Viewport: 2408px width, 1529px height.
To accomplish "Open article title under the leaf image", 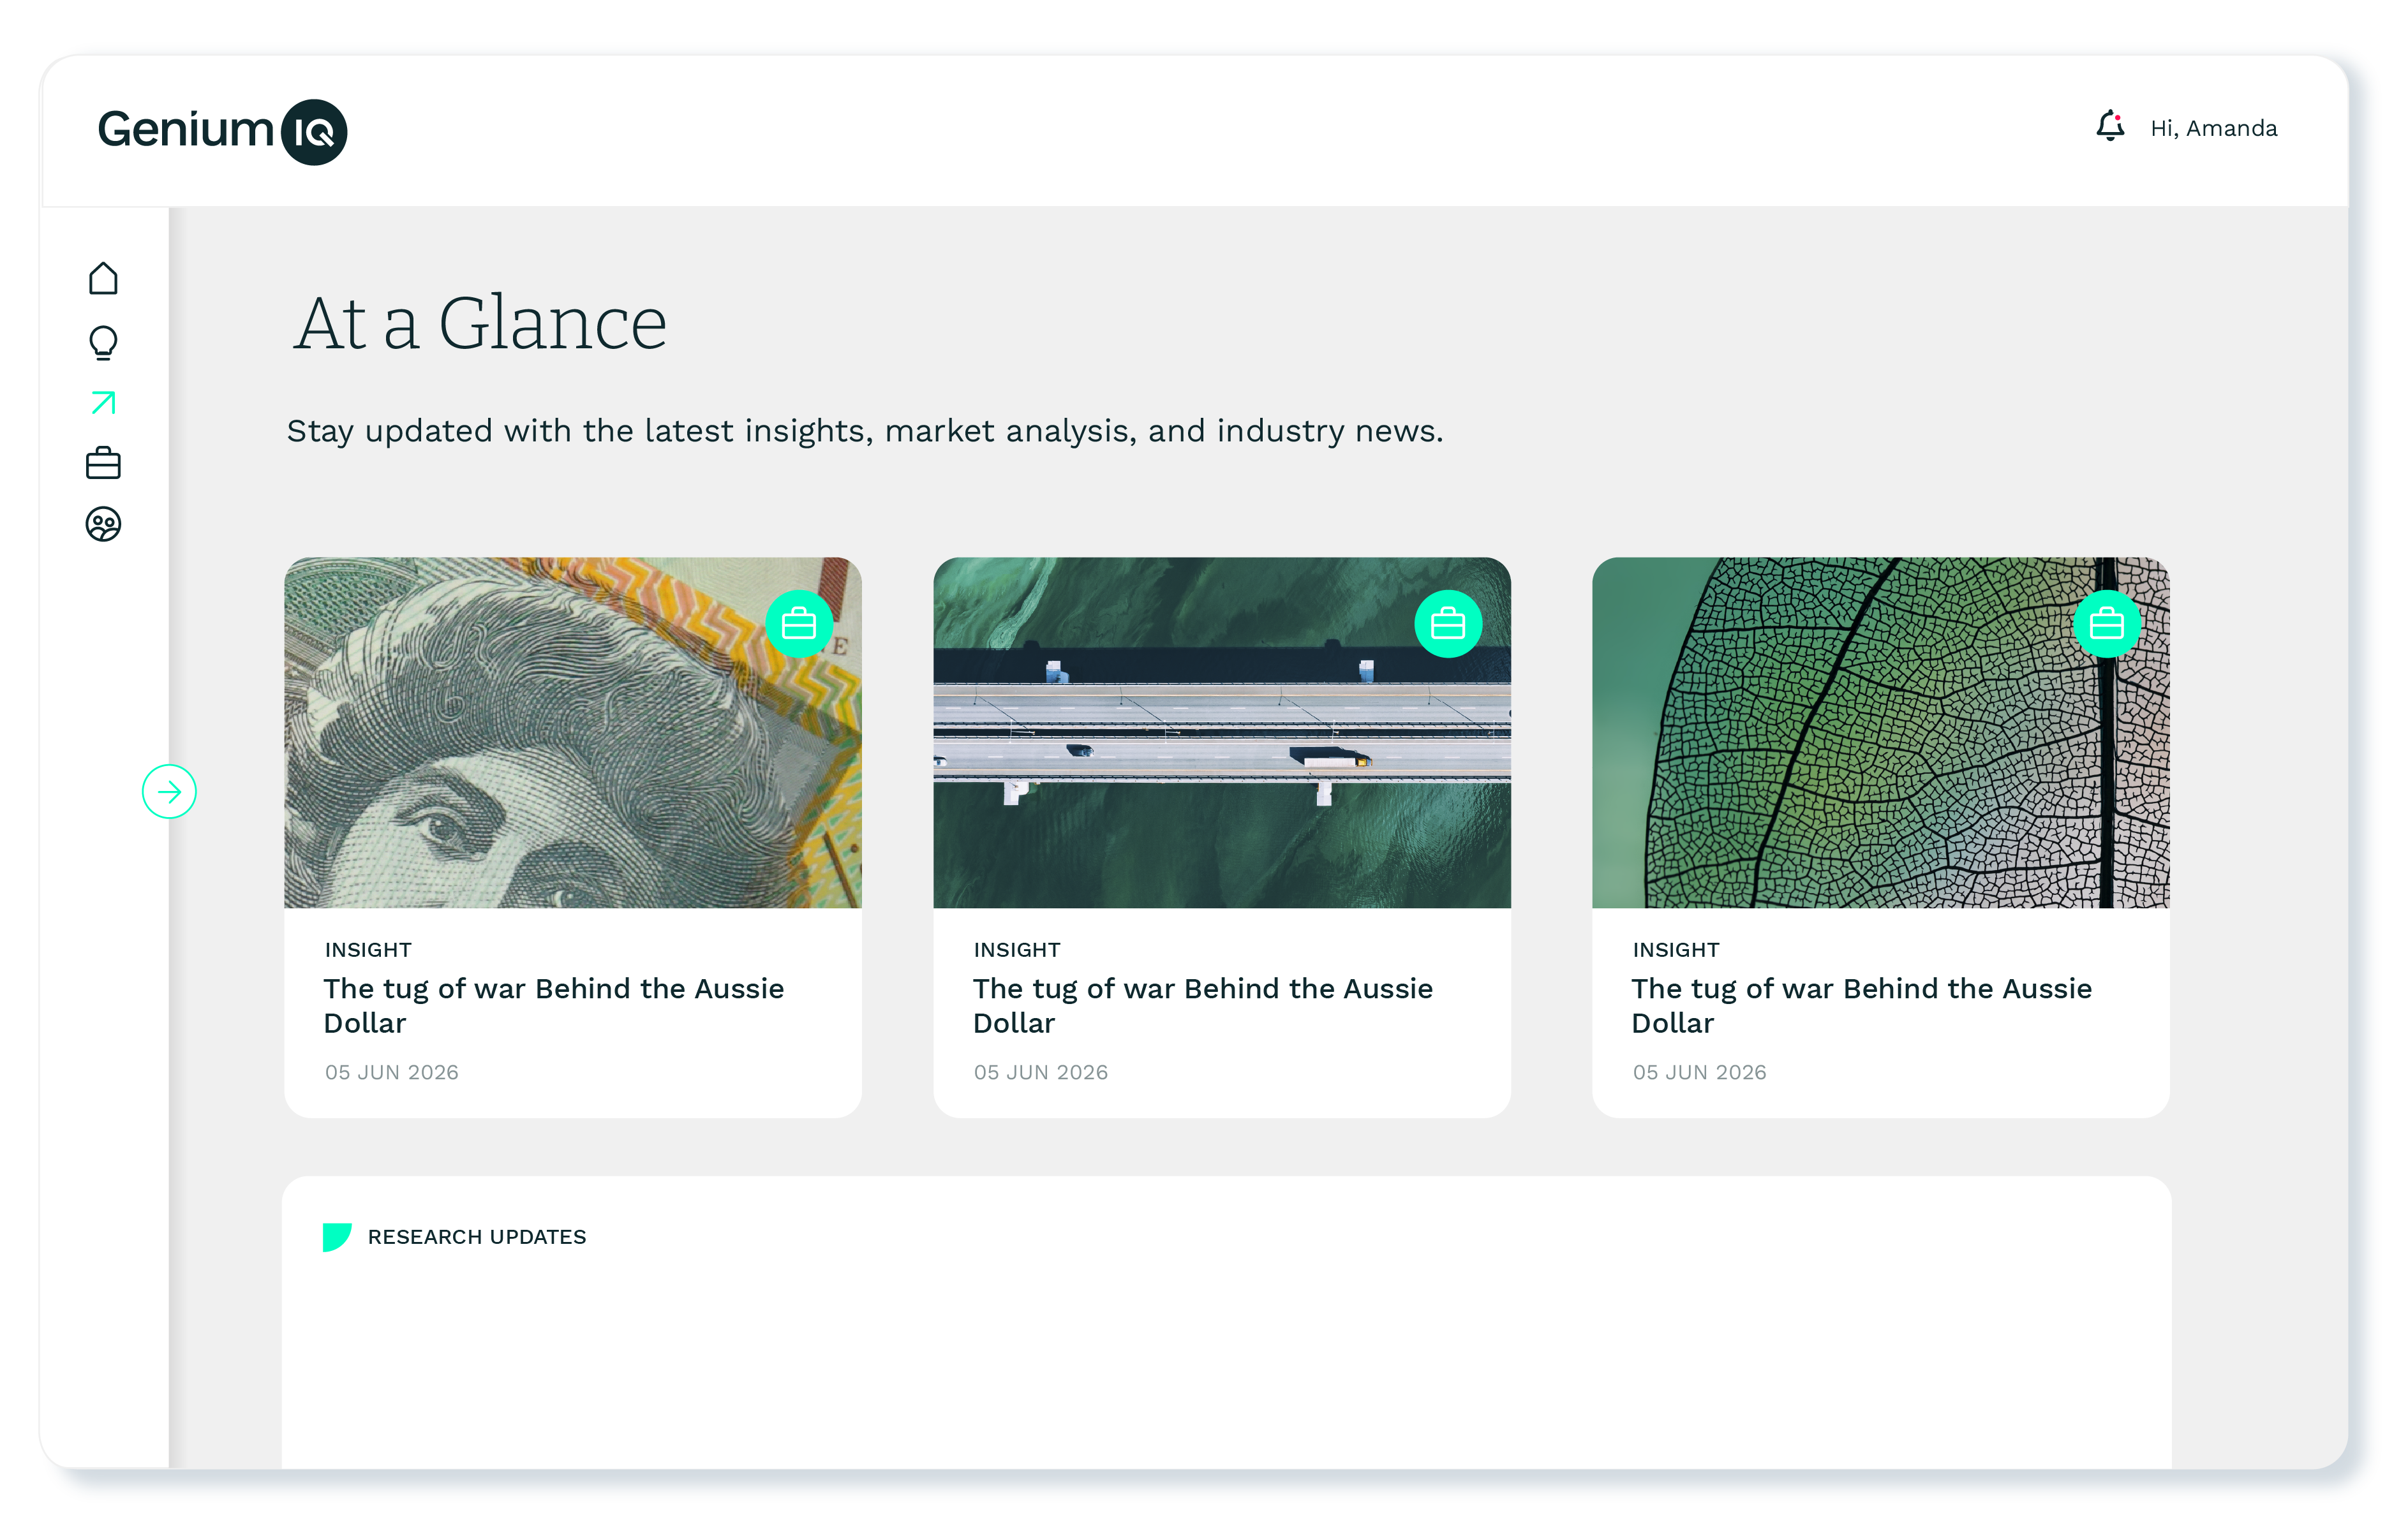I will pyautogui.click(x=1862, y=1006).
